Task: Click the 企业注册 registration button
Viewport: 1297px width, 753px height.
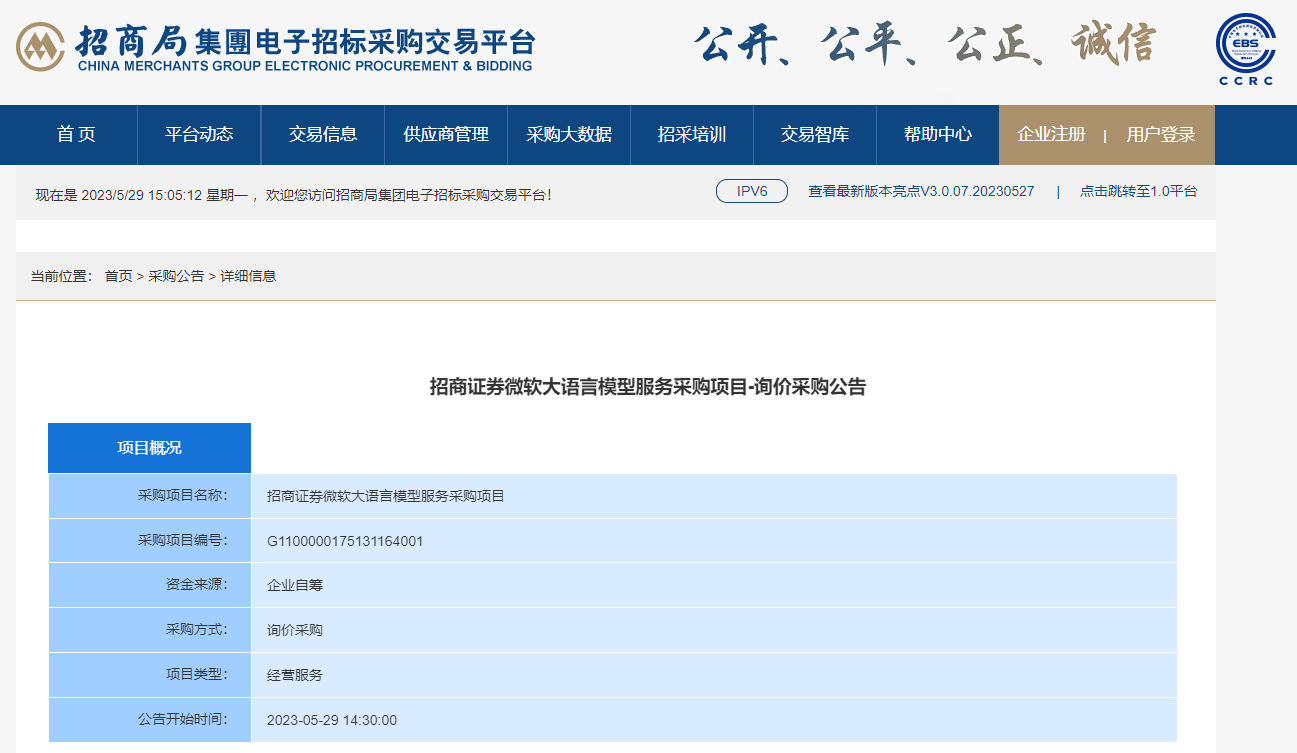Action: pyautogui.click(x=1051, y=135)
